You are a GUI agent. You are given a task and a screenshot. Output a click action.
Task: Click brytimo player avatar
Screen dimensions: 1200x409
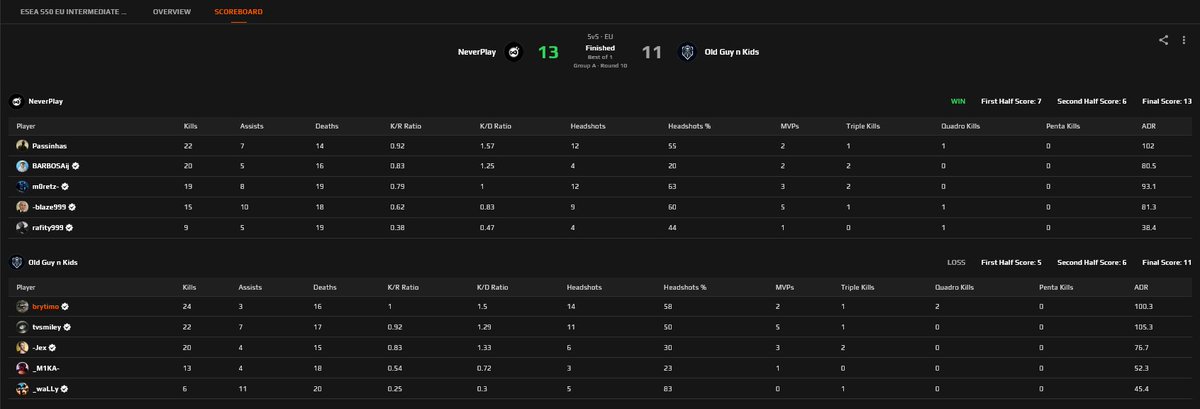point(22,306)
